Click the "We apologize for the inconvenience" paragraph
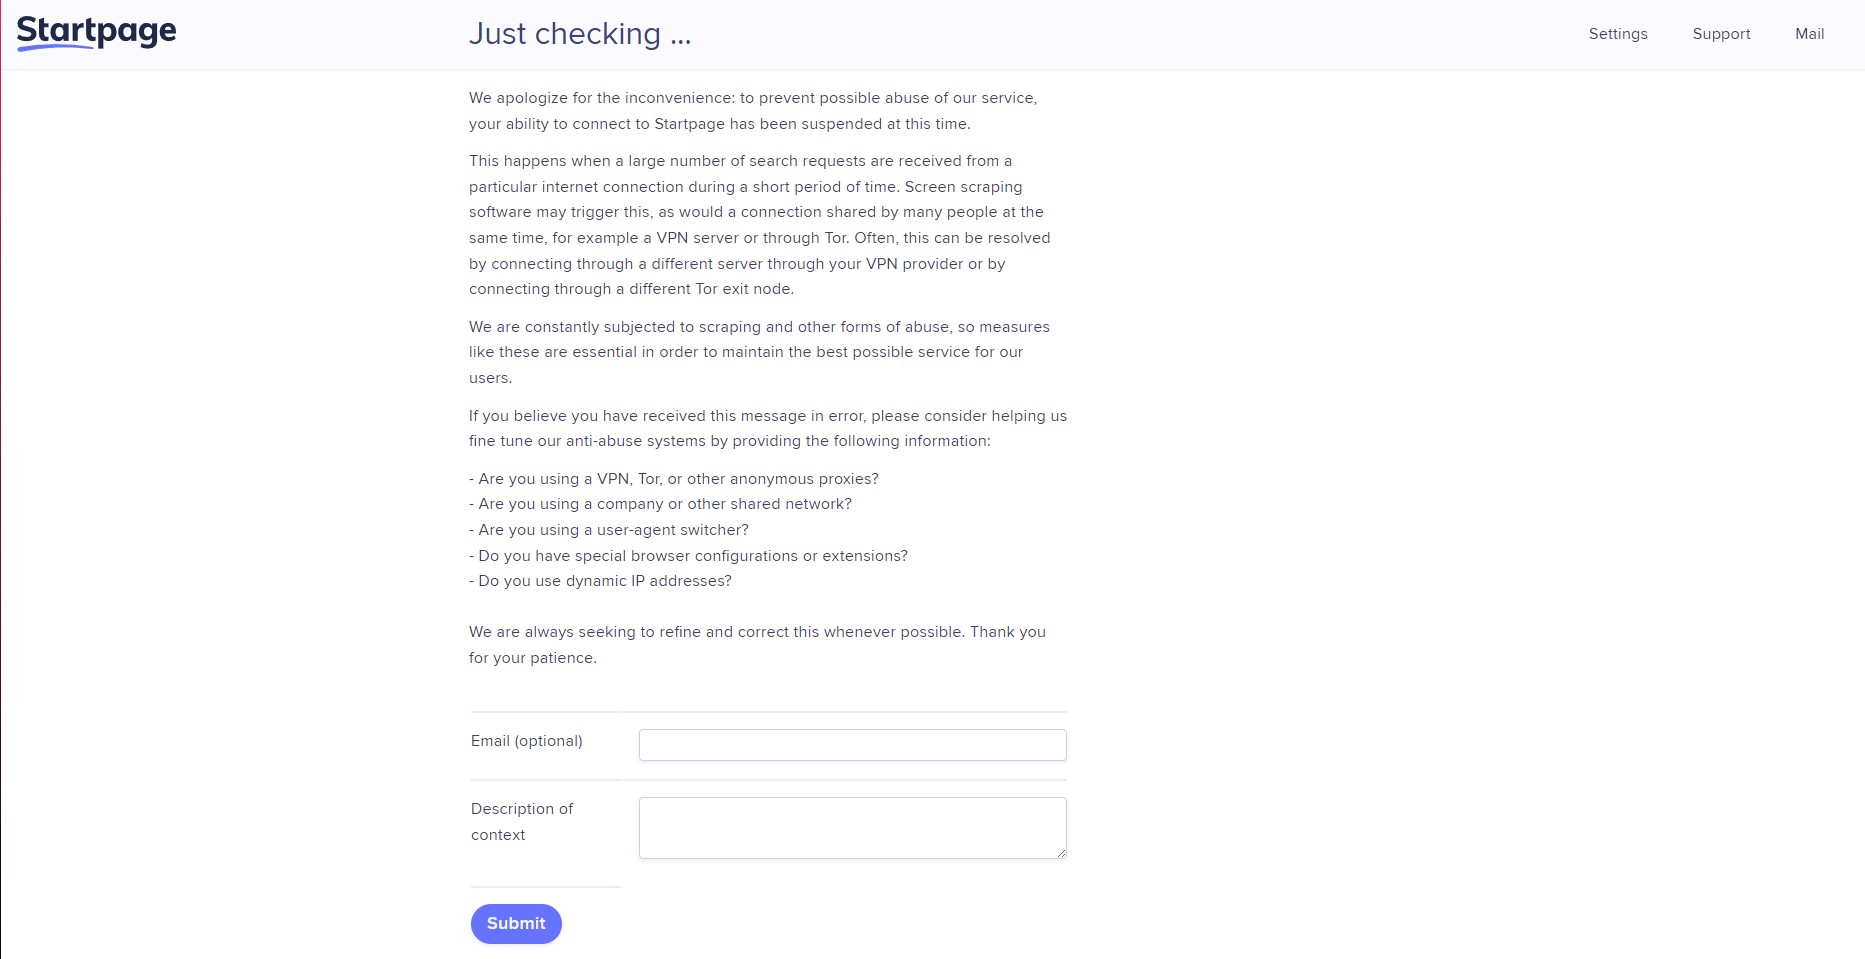The width and height of the screenshot is (1865, 959). coord(752,111)
